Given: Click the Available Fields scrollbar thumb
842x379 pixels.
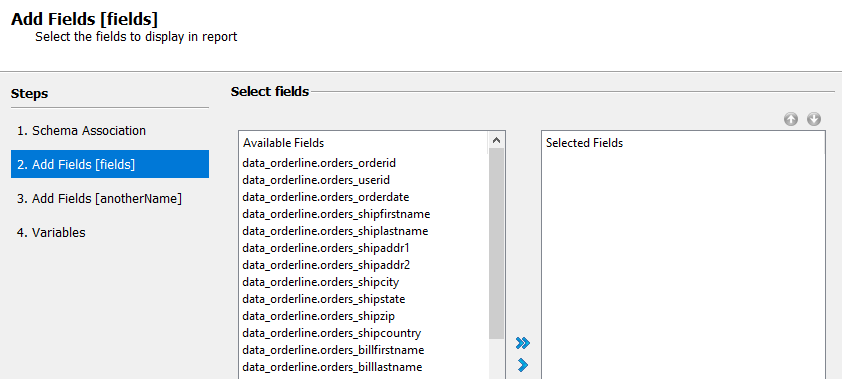Looking at the screenshot, I should pyautogui.click(x=497, y=244).
